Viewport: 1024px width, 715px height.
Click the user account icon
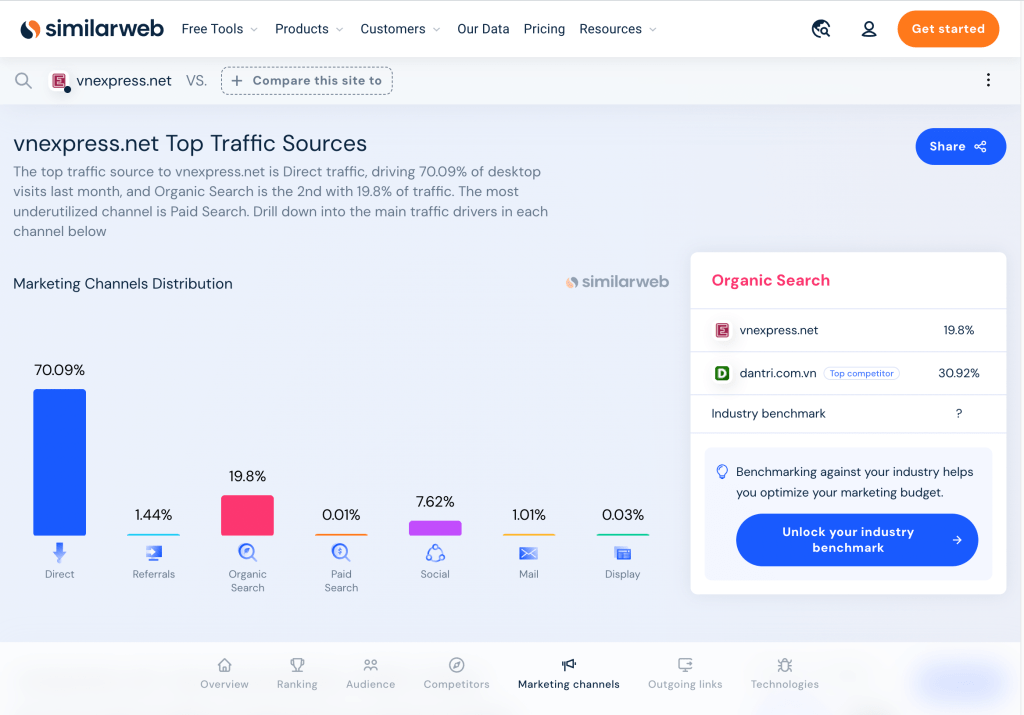(869, 29)
